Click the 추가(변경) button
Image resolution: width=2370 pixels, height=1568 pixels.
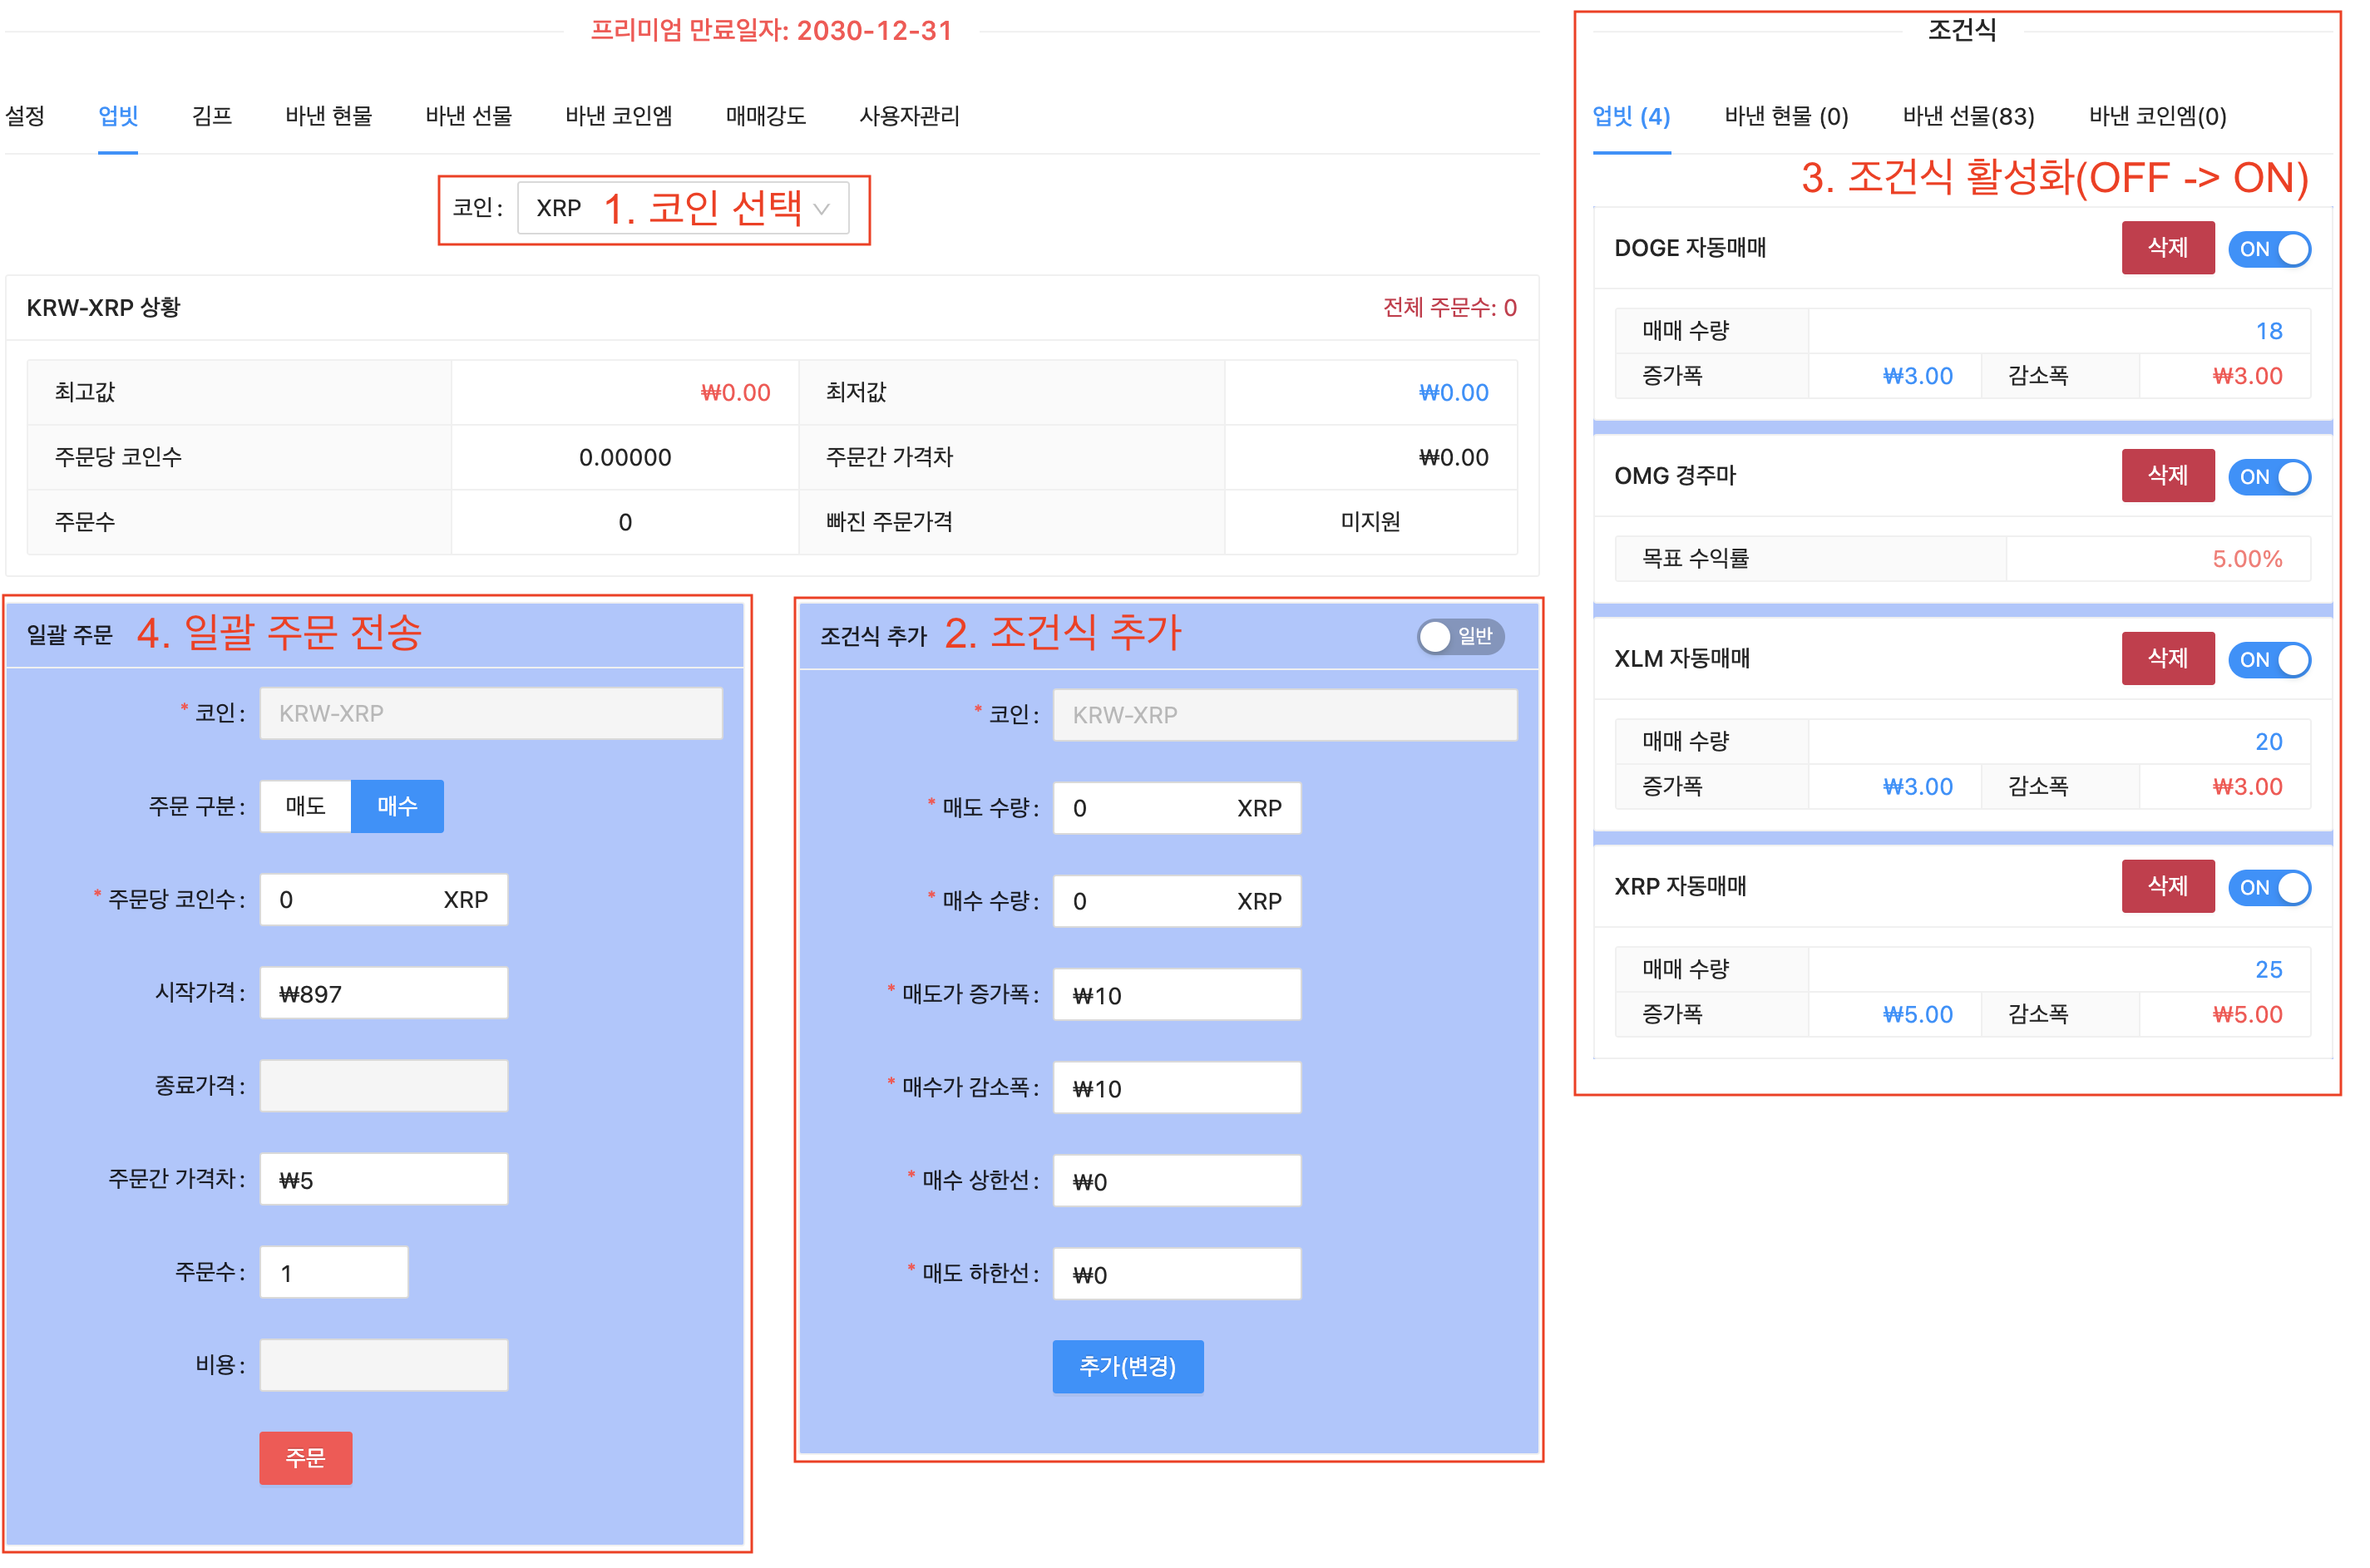pyautogui.click(x=1127, y=1366)
